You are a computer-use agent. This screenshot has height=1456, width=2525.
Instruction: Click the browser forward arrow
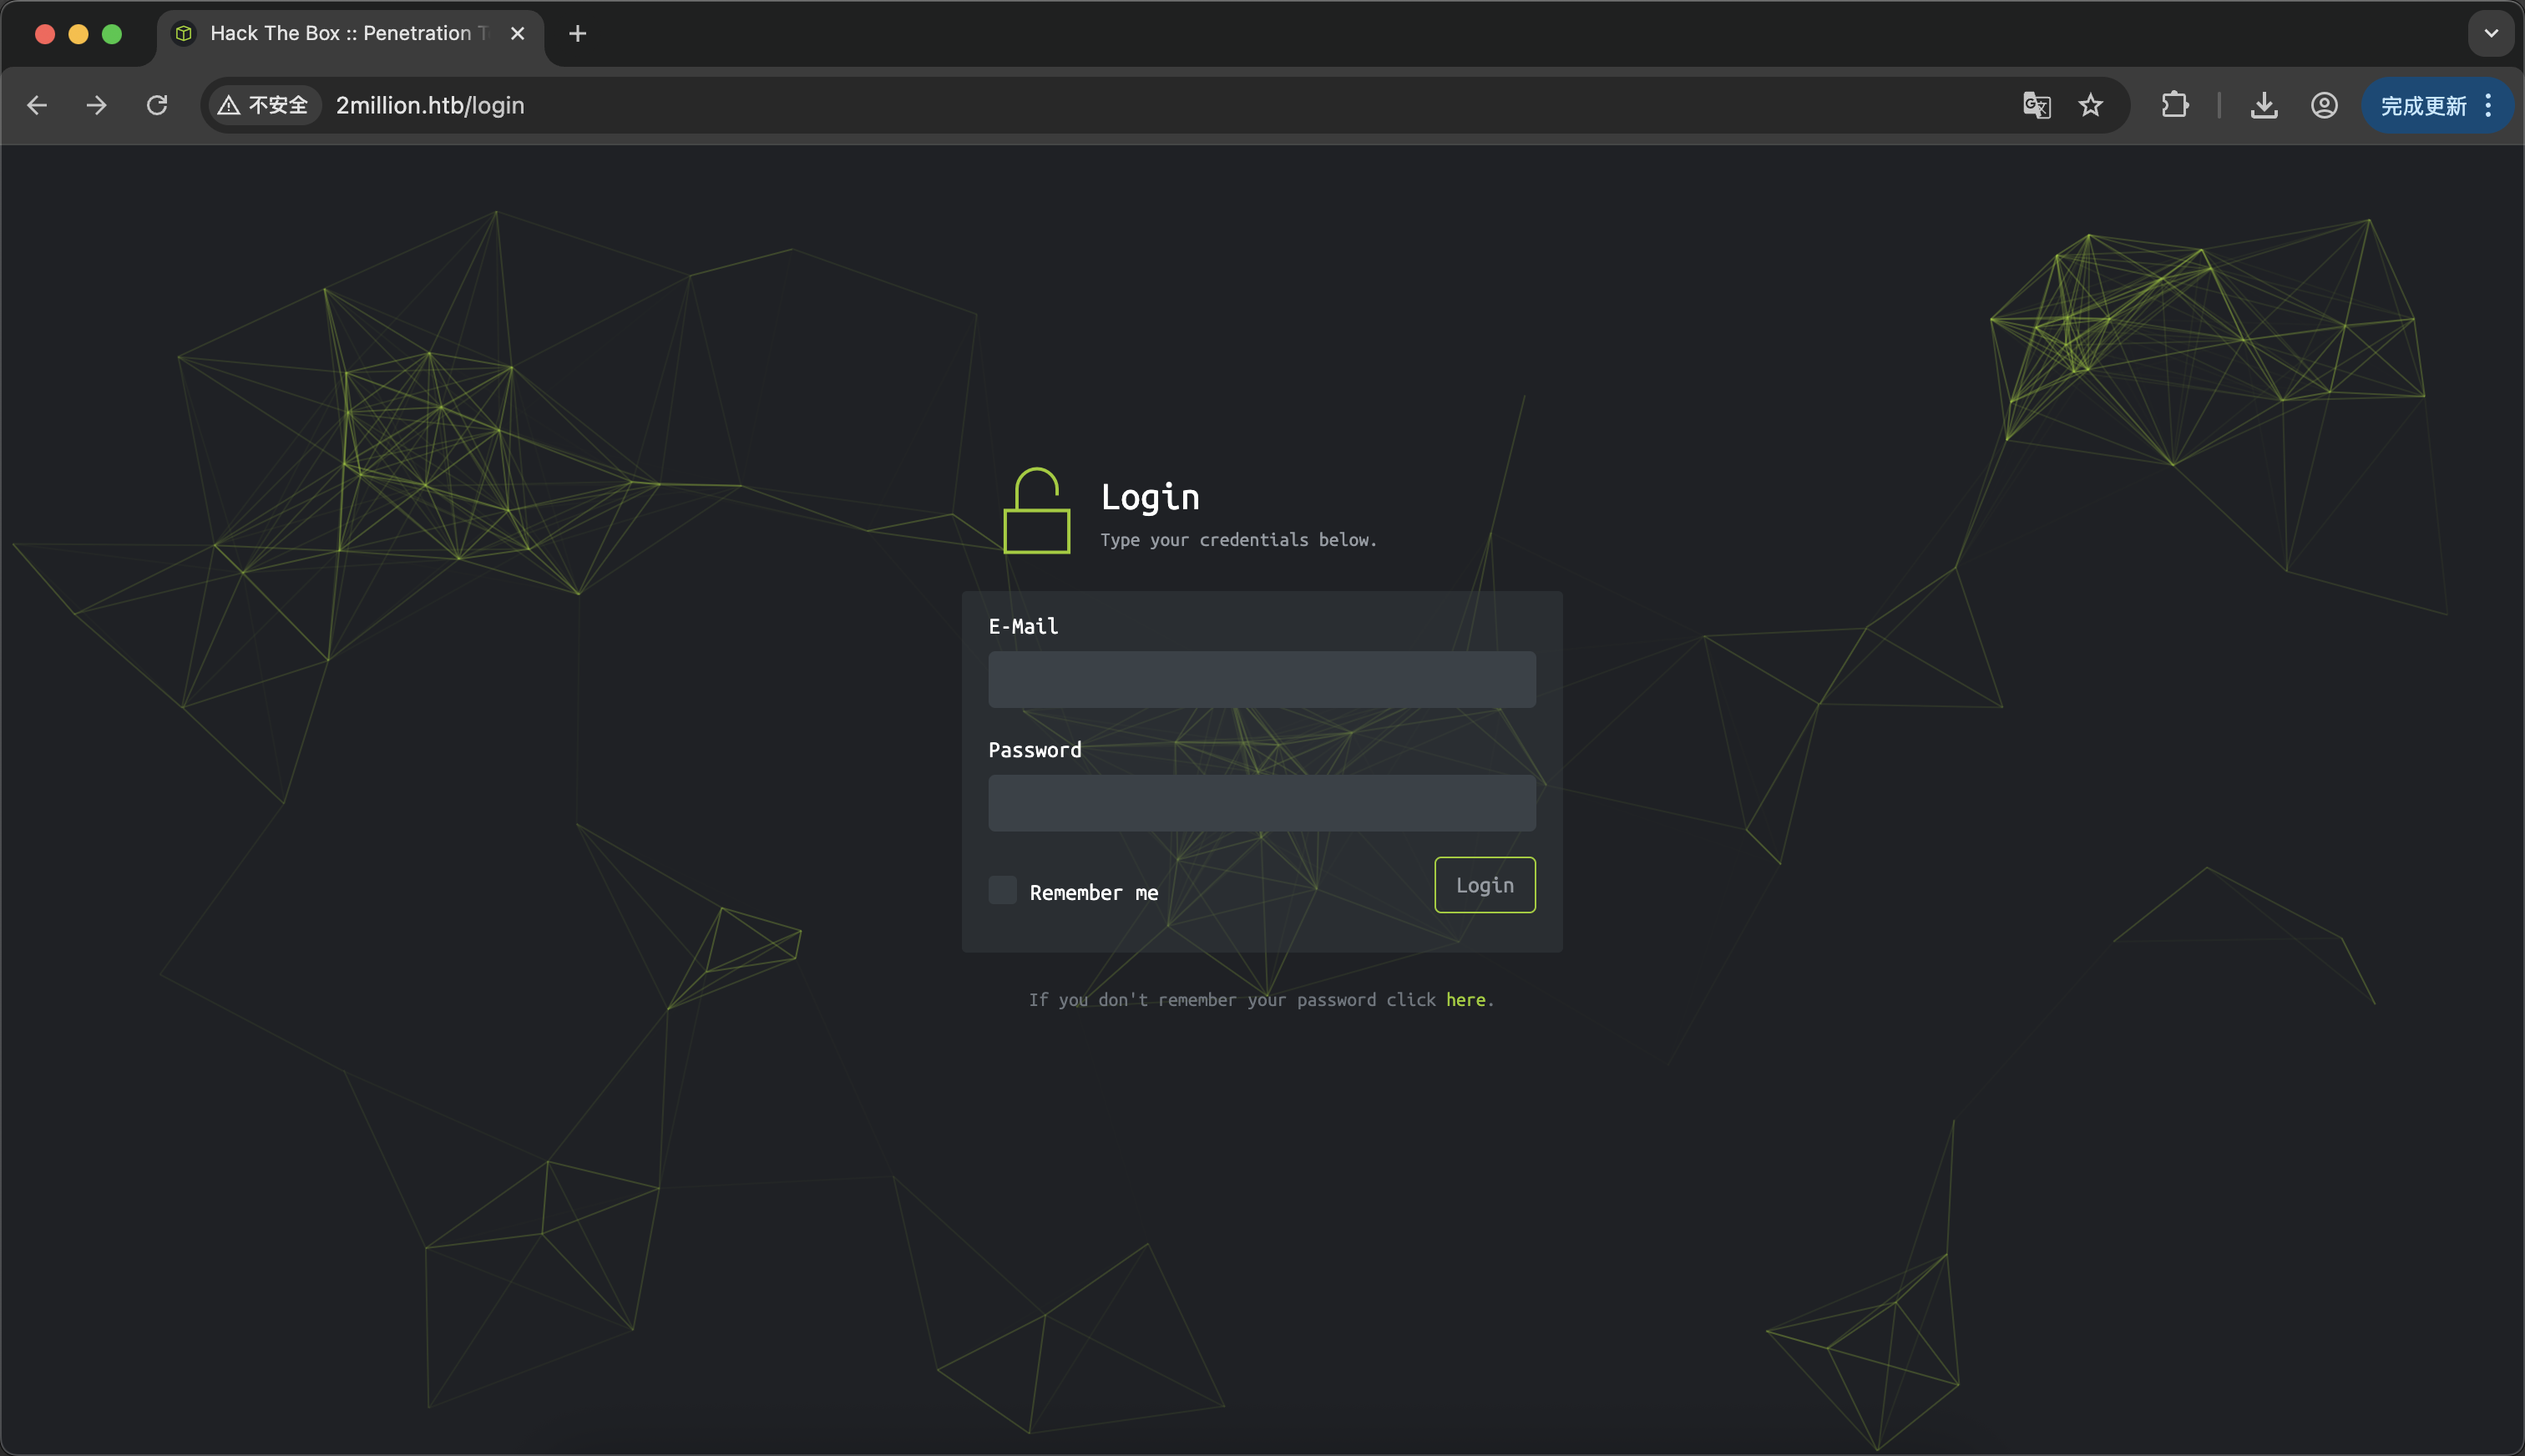[96, 105]
